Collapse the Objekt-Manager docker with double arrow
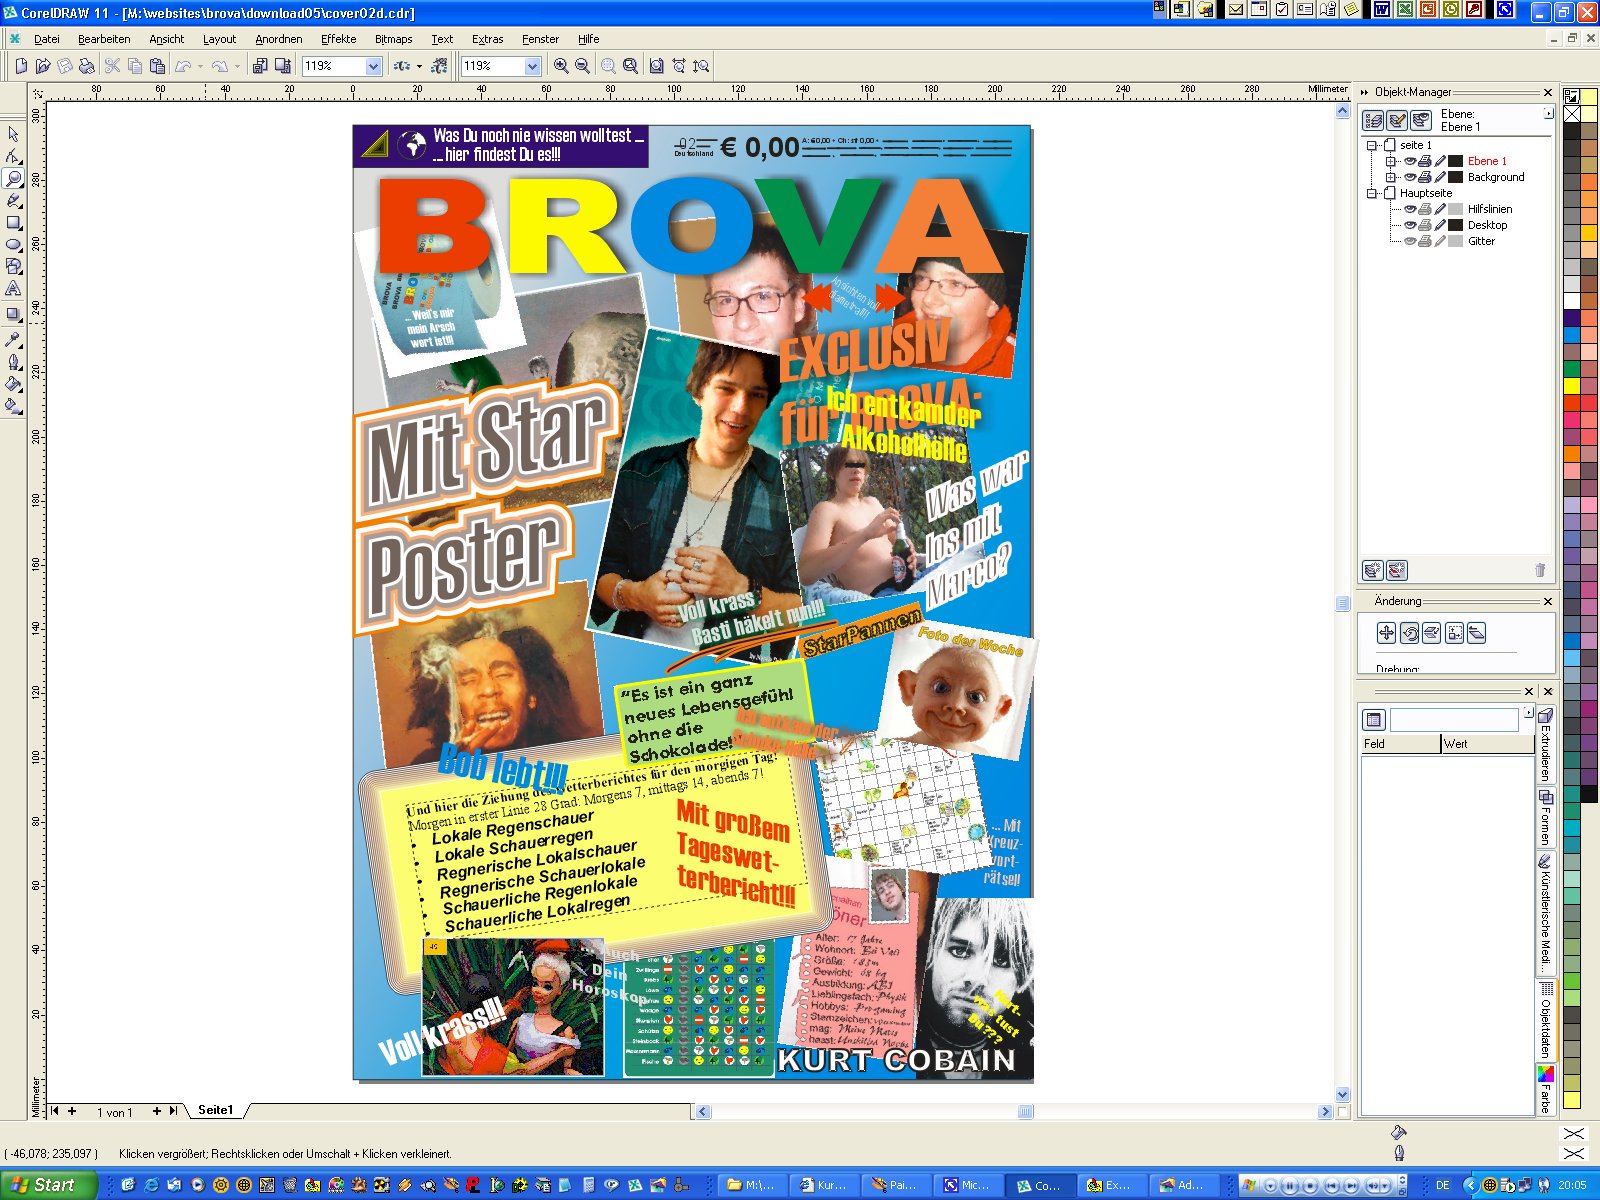This screenshot has height=1200, width=1600. tap(1364, 92)
